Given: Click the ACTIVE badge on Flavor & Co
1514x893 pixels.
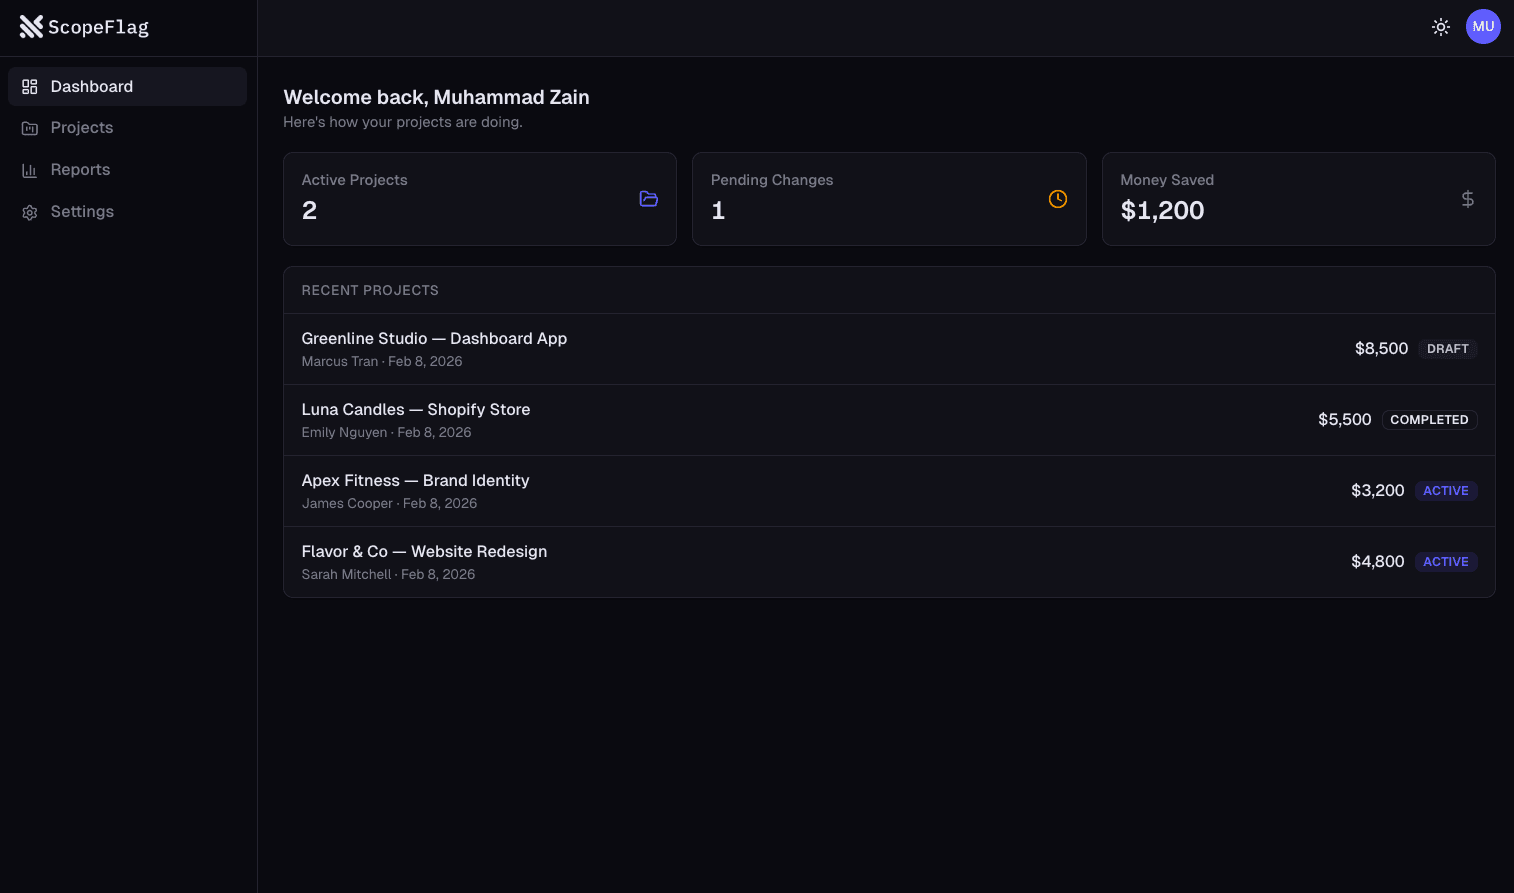Looking at the screenshot, I should tap(1446, 561).
